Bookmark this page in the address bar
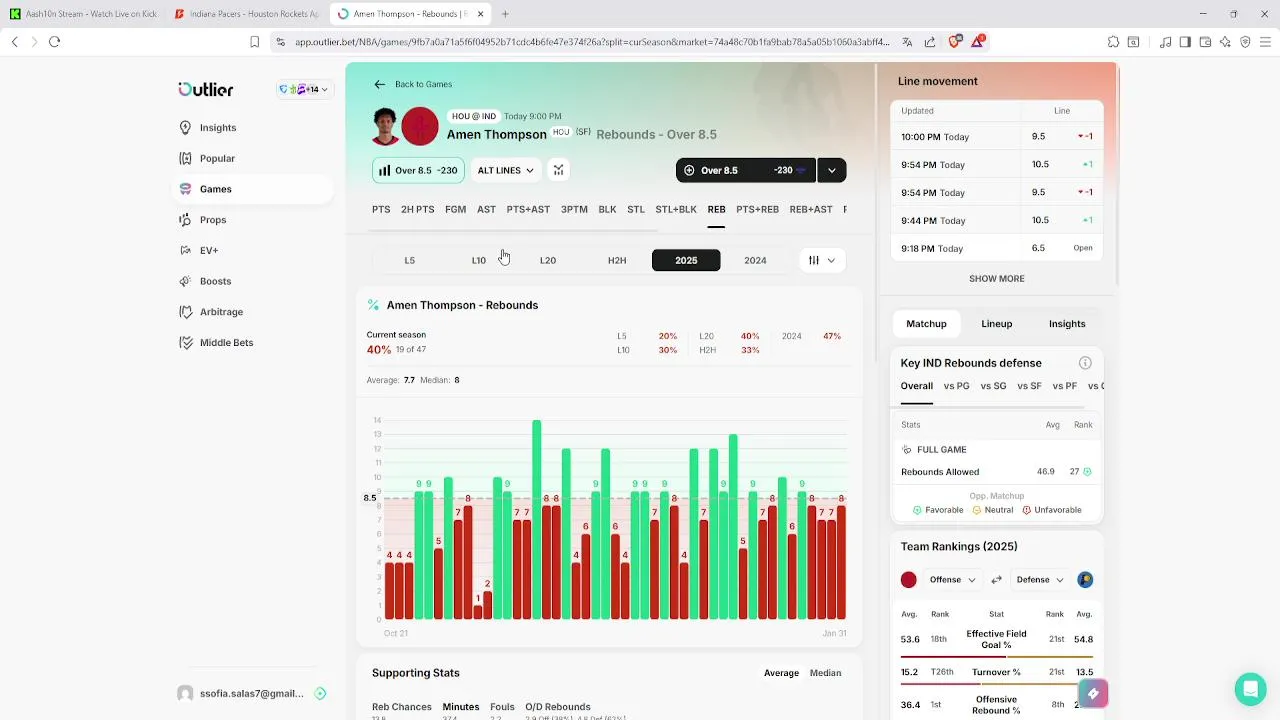Screen dimensions: 1280x720 255,42
